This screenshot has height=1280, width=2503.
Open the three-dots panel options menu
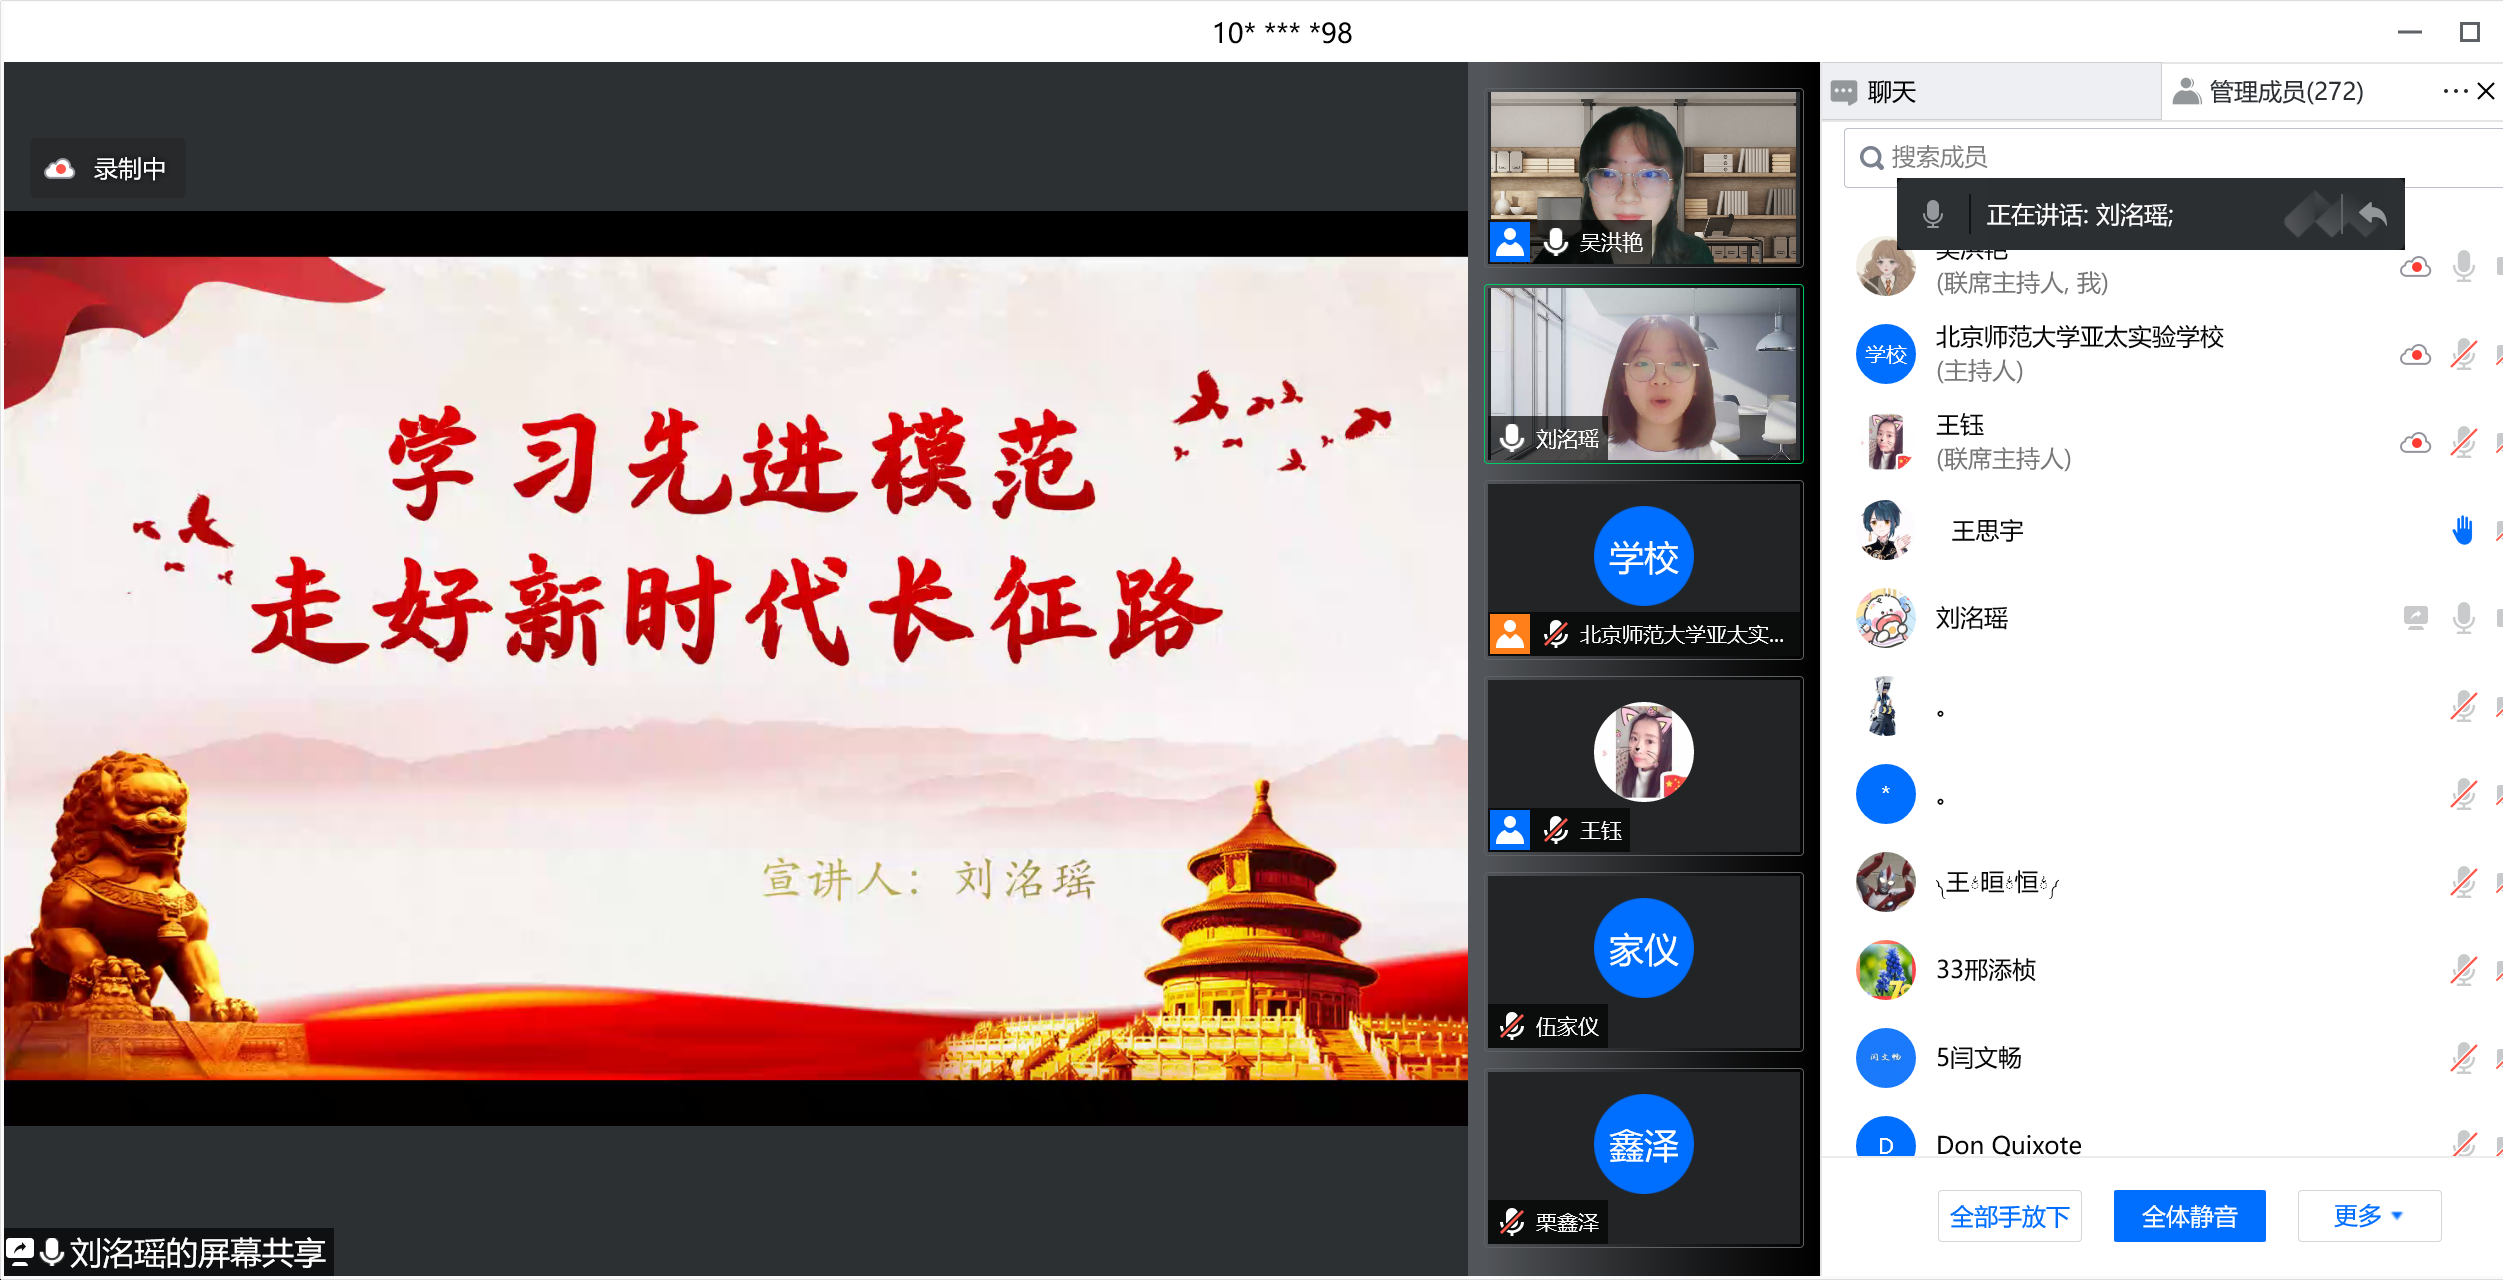[x=2454, y=91]
